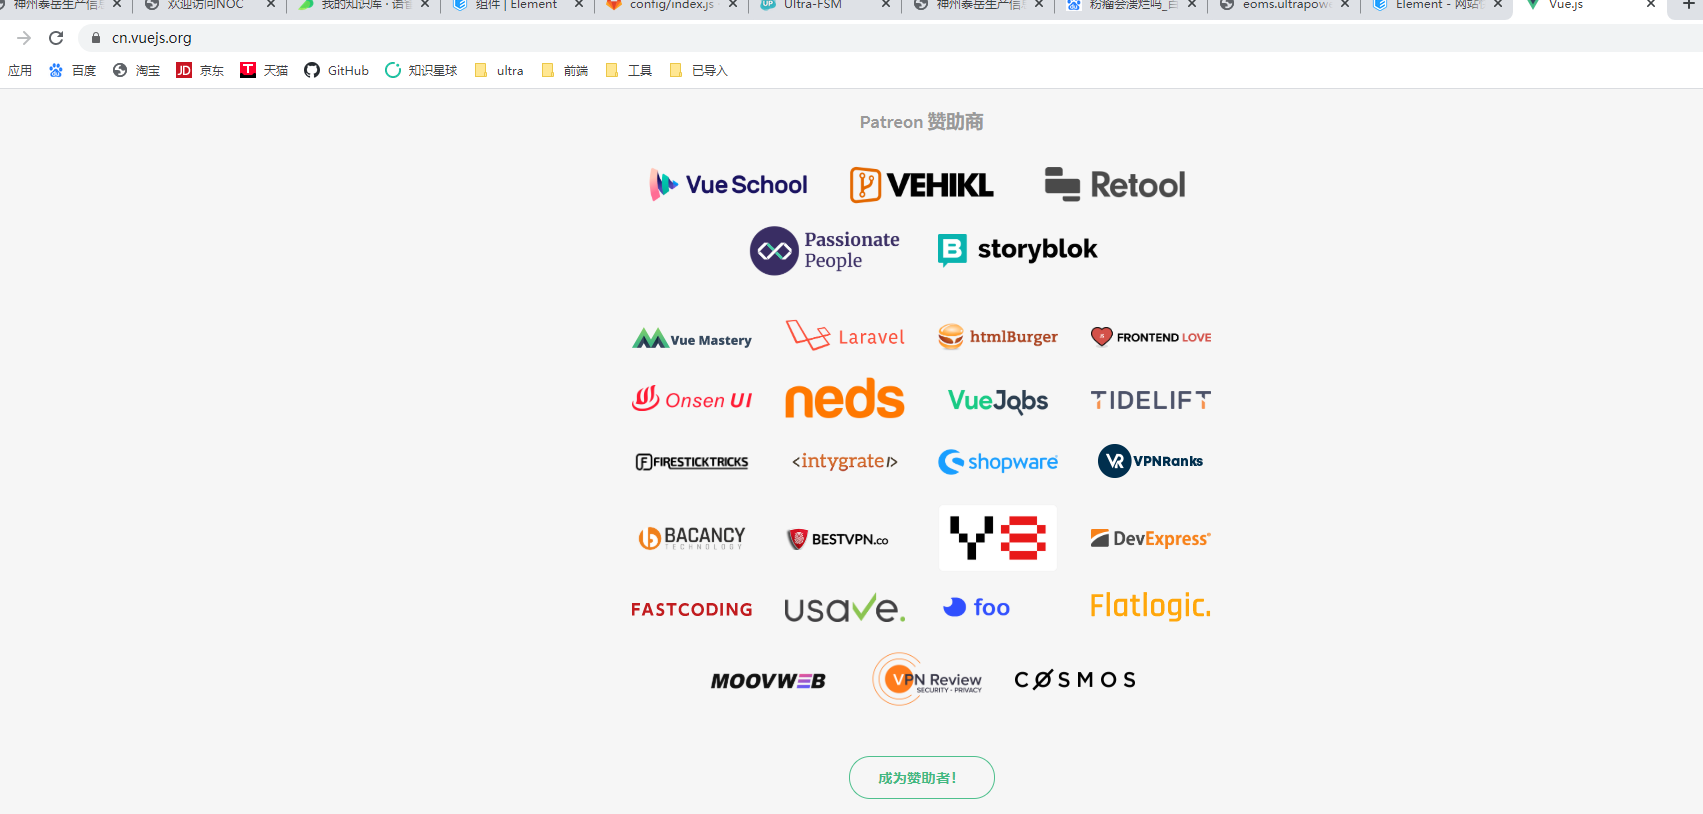Expand the ultra bookmark folder

click(499, 70)
